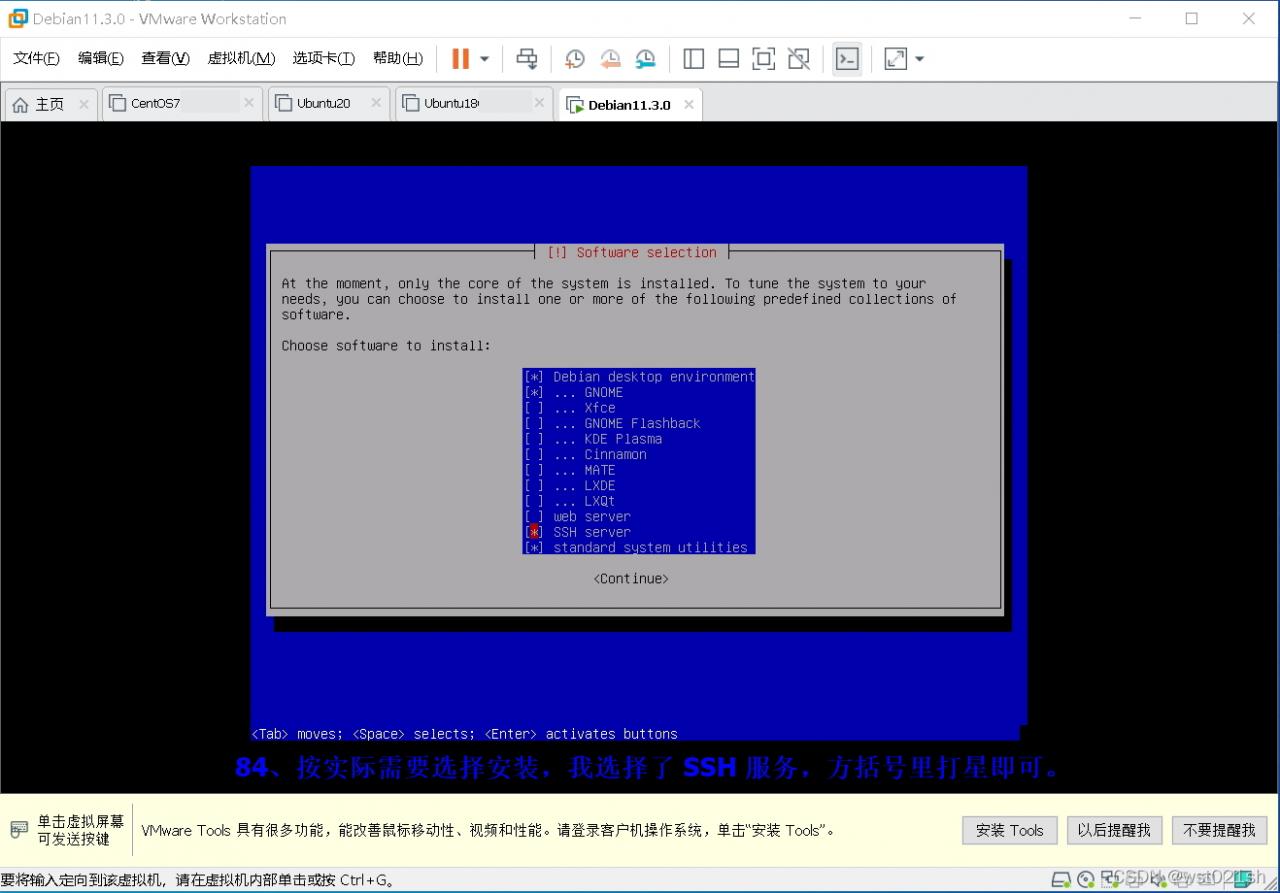Click the <Continue> button in installer

coord(631,579)
